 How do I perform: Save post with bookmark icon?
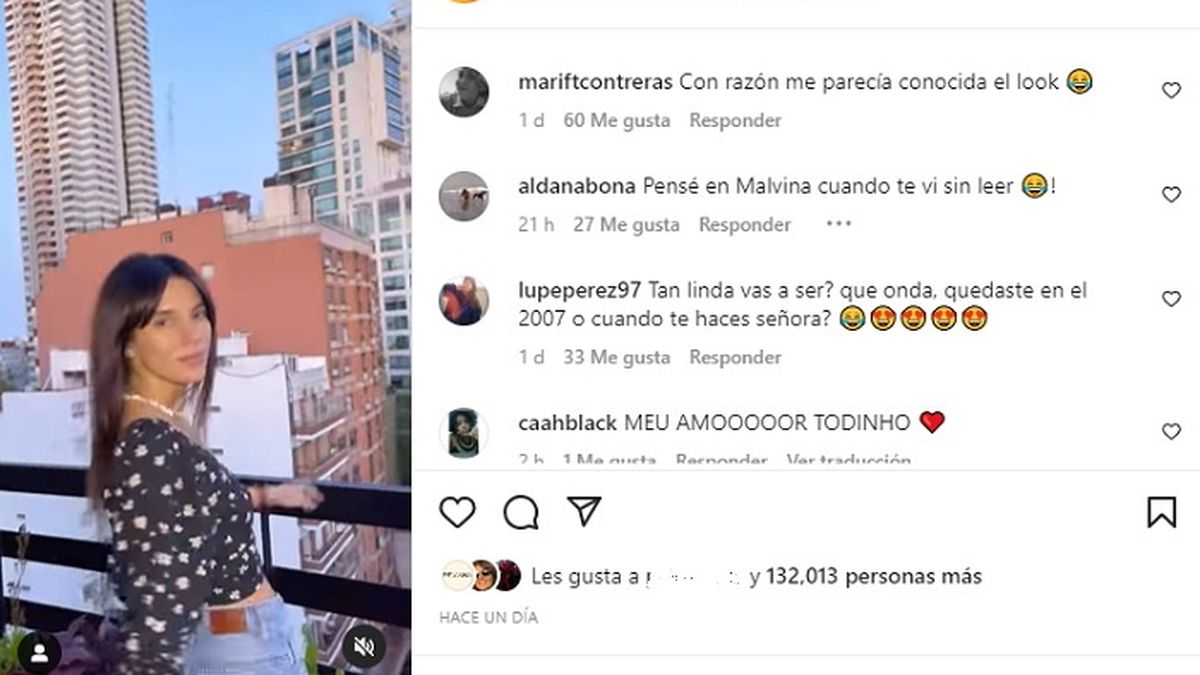[x=1161, y=512]
